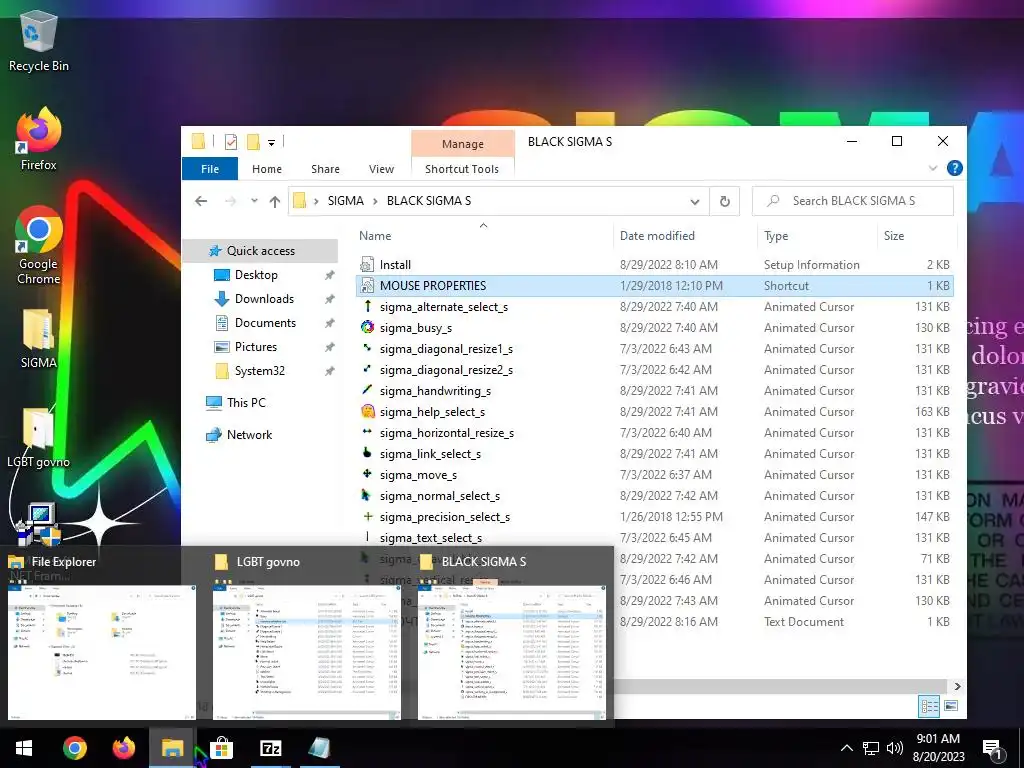The width and height of the screenshot is (1024, 768).
Task: Open the address bar history dropdown
Action: coord(695,201)
